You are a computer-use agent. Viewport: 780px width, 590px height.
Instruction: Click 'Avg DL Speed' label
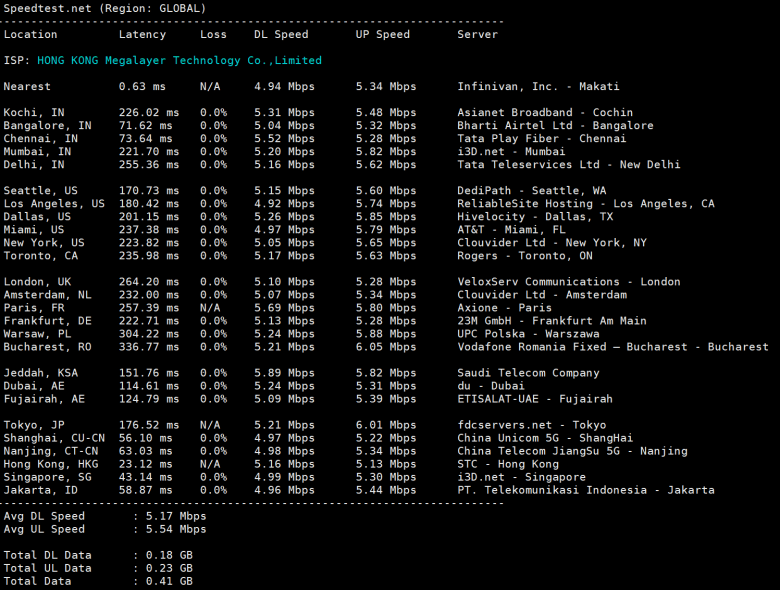click(44, 516)
